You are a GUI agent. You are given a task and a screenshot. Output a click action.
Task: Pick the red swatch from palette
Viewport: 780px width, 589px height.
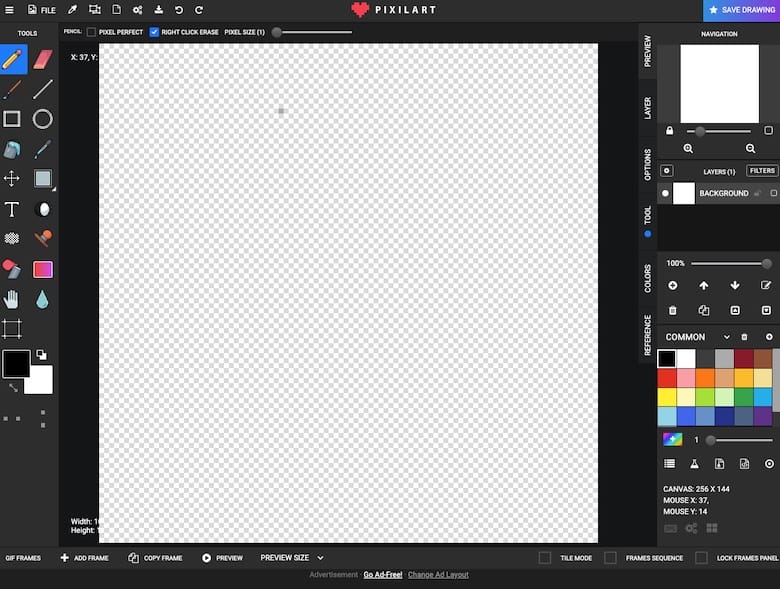(x=667, y=378)
